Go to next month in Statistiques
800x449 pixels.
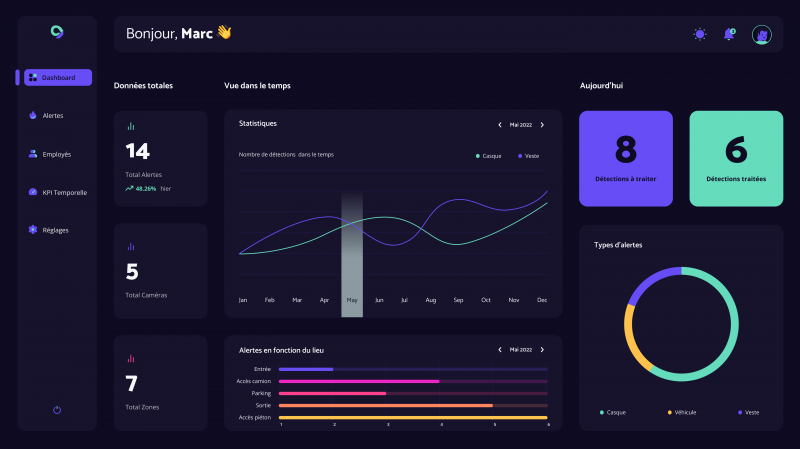[542, 125]
